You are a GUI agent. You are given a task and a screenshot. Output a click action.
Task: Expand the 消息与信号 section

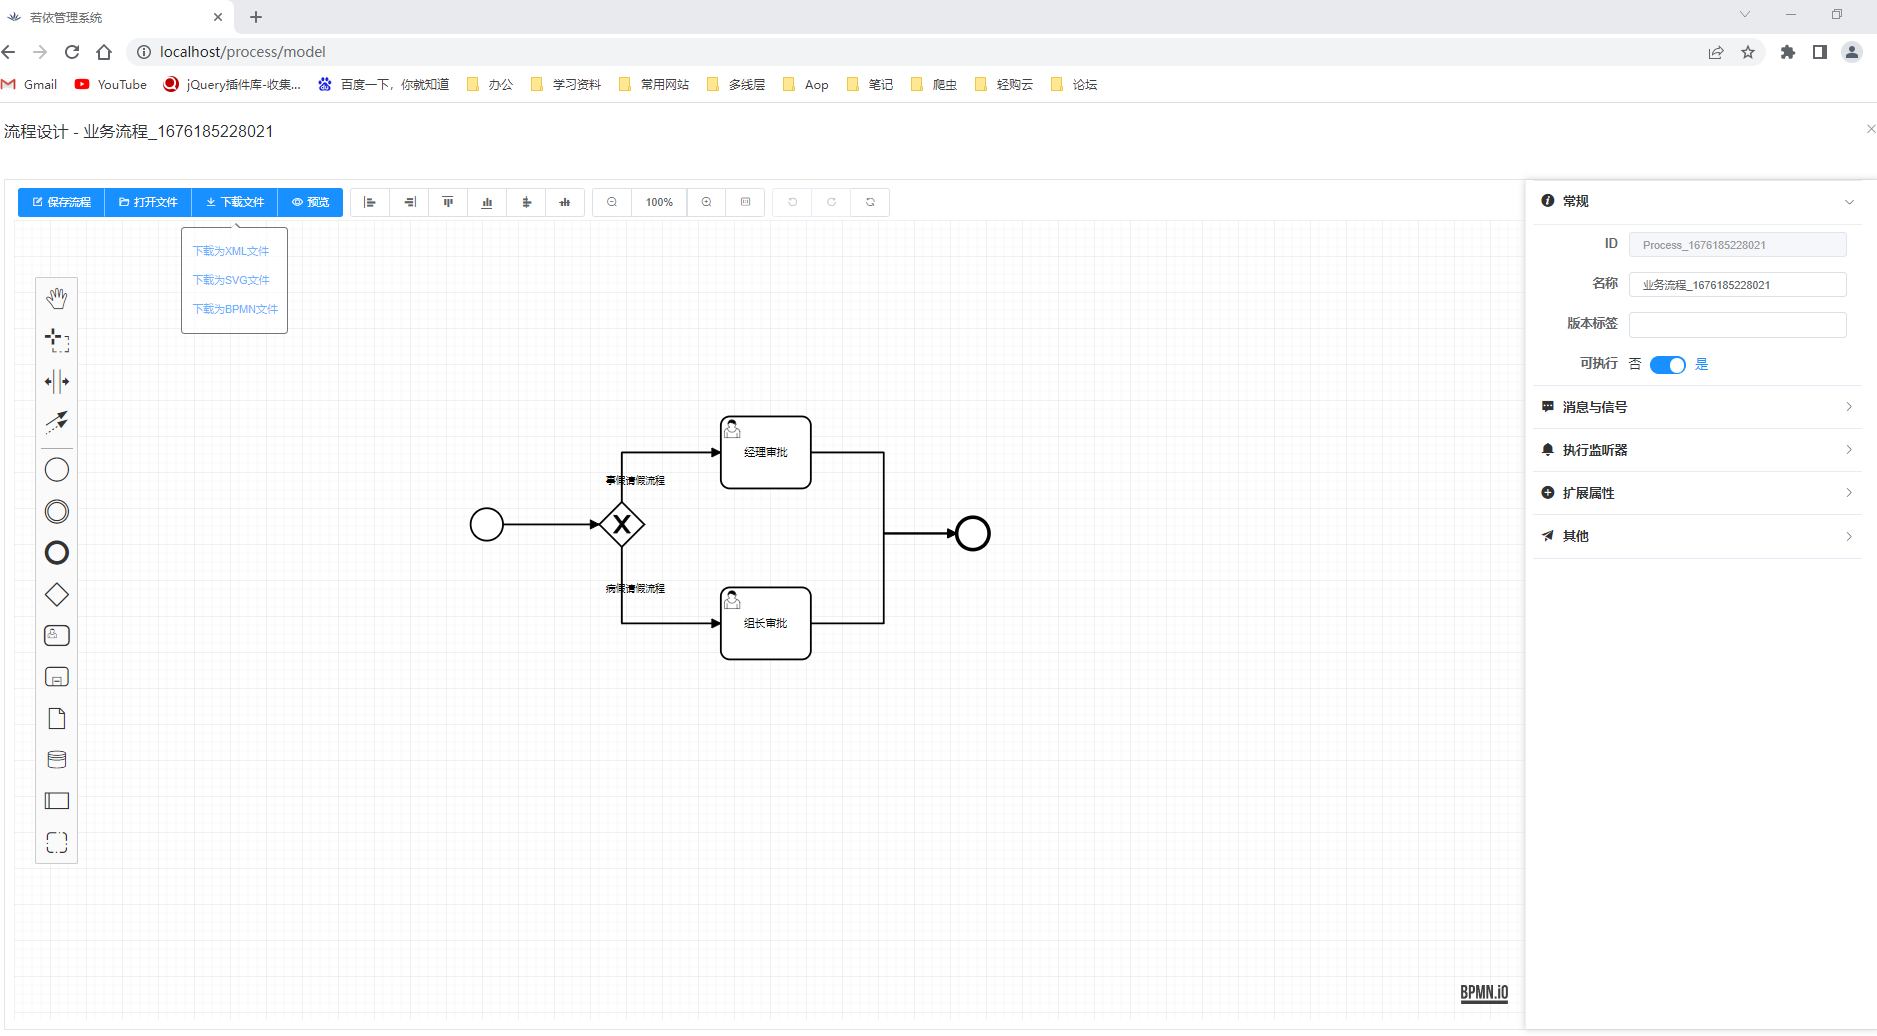[x=1697, y=406]
